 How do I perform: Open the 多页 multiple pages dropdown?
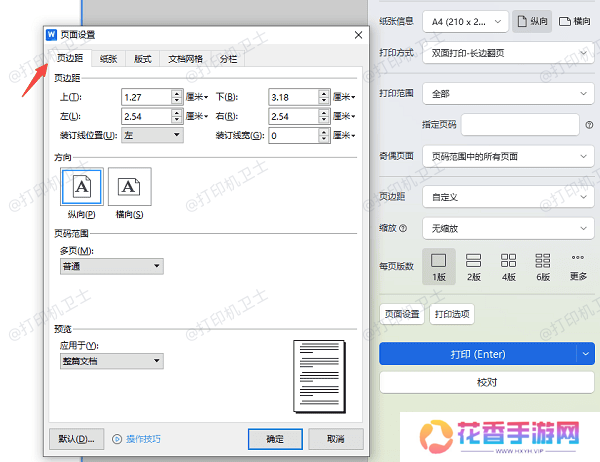(x=112, y=266)
